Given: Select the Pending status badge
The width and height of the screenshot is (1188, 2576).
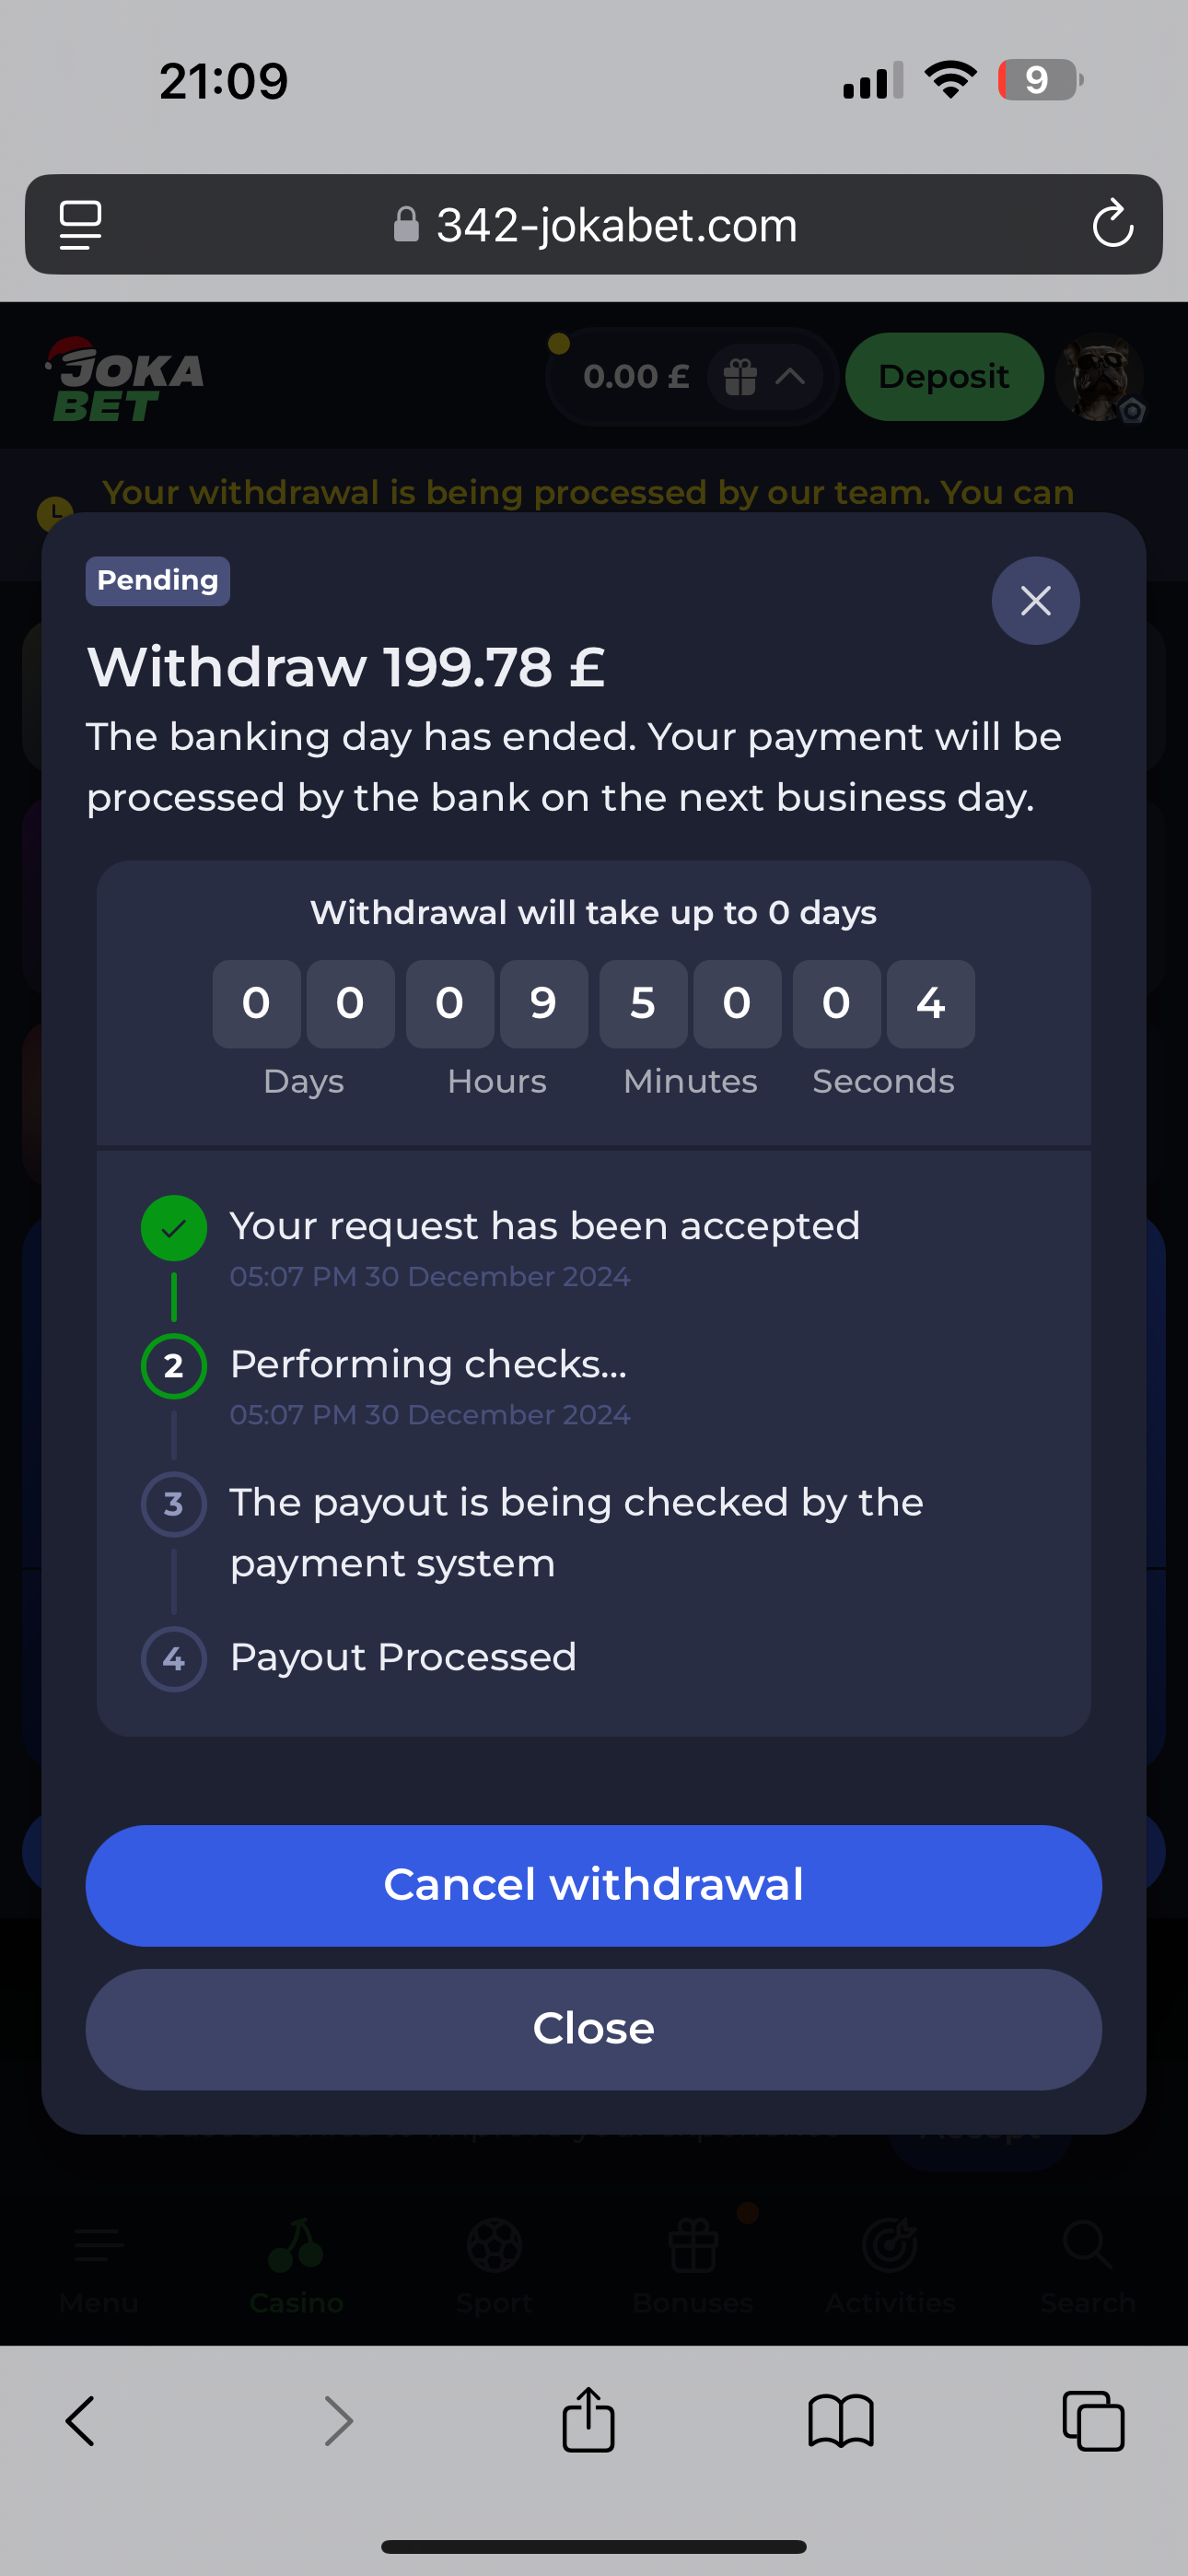Looking at the screenshot, I should coord(157,581).
